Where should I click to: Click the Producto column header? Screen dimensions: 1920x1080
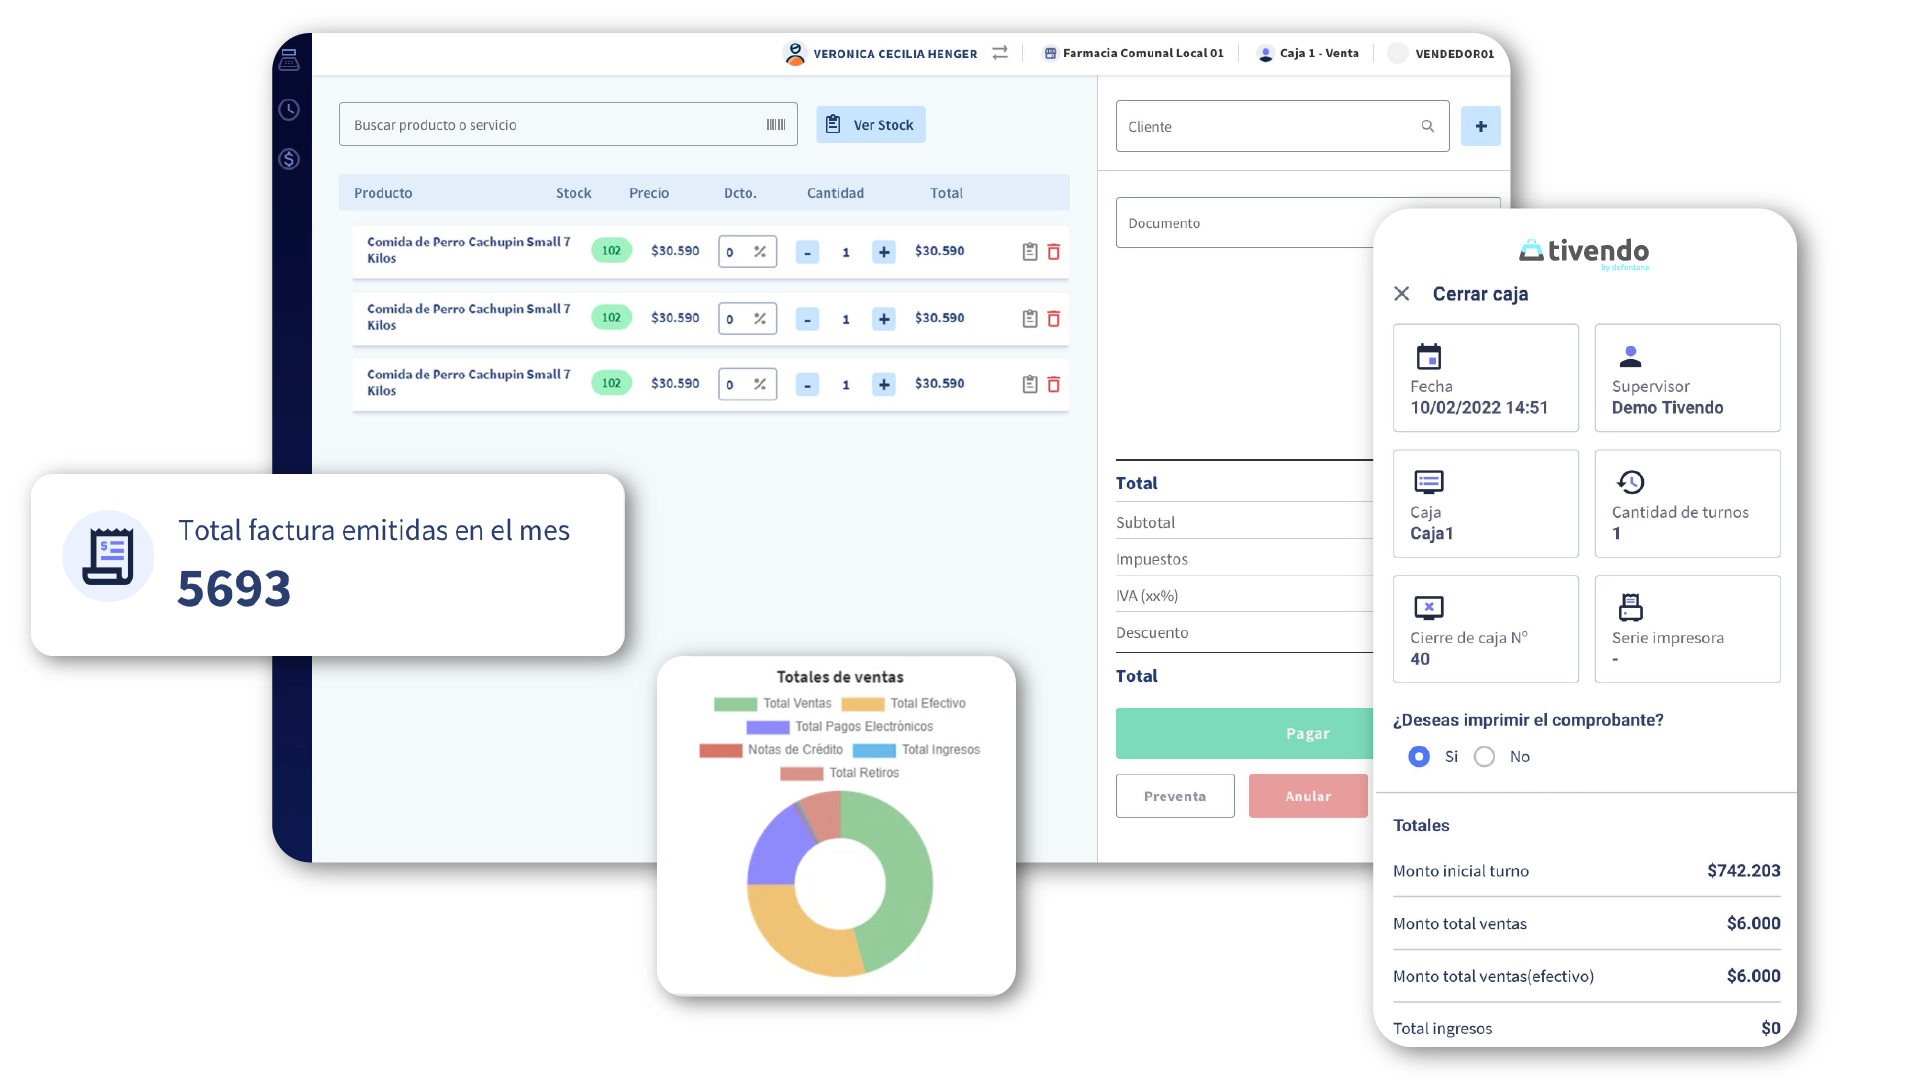pos(383,193)
